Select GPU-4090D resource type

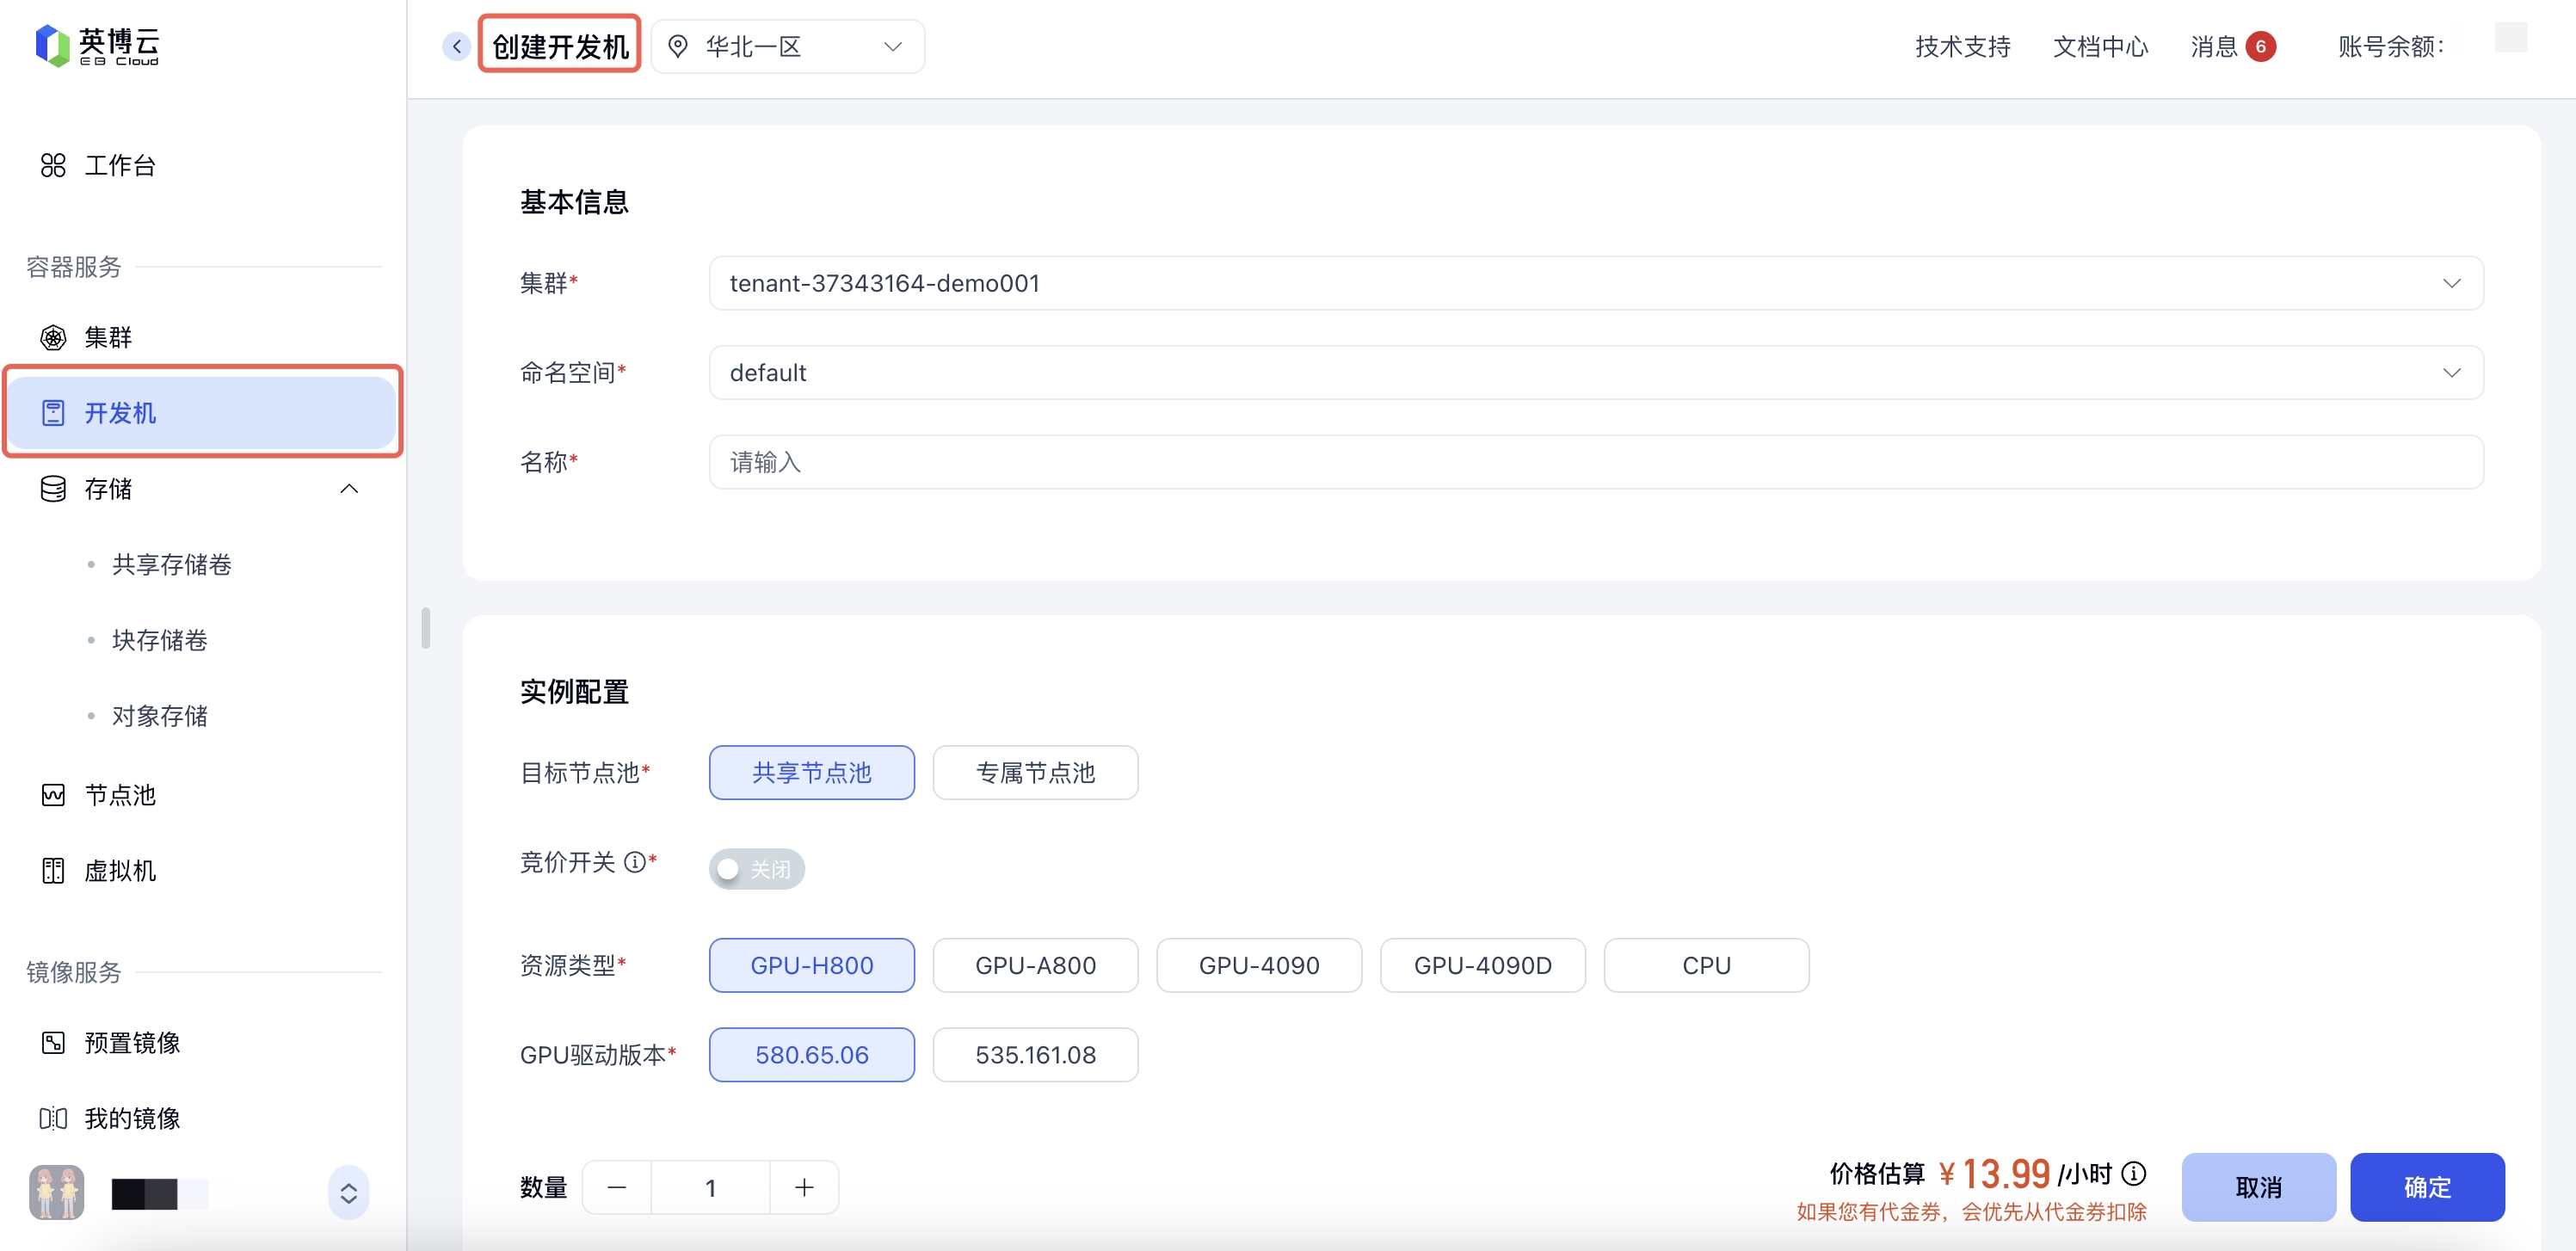point(1482,966)
